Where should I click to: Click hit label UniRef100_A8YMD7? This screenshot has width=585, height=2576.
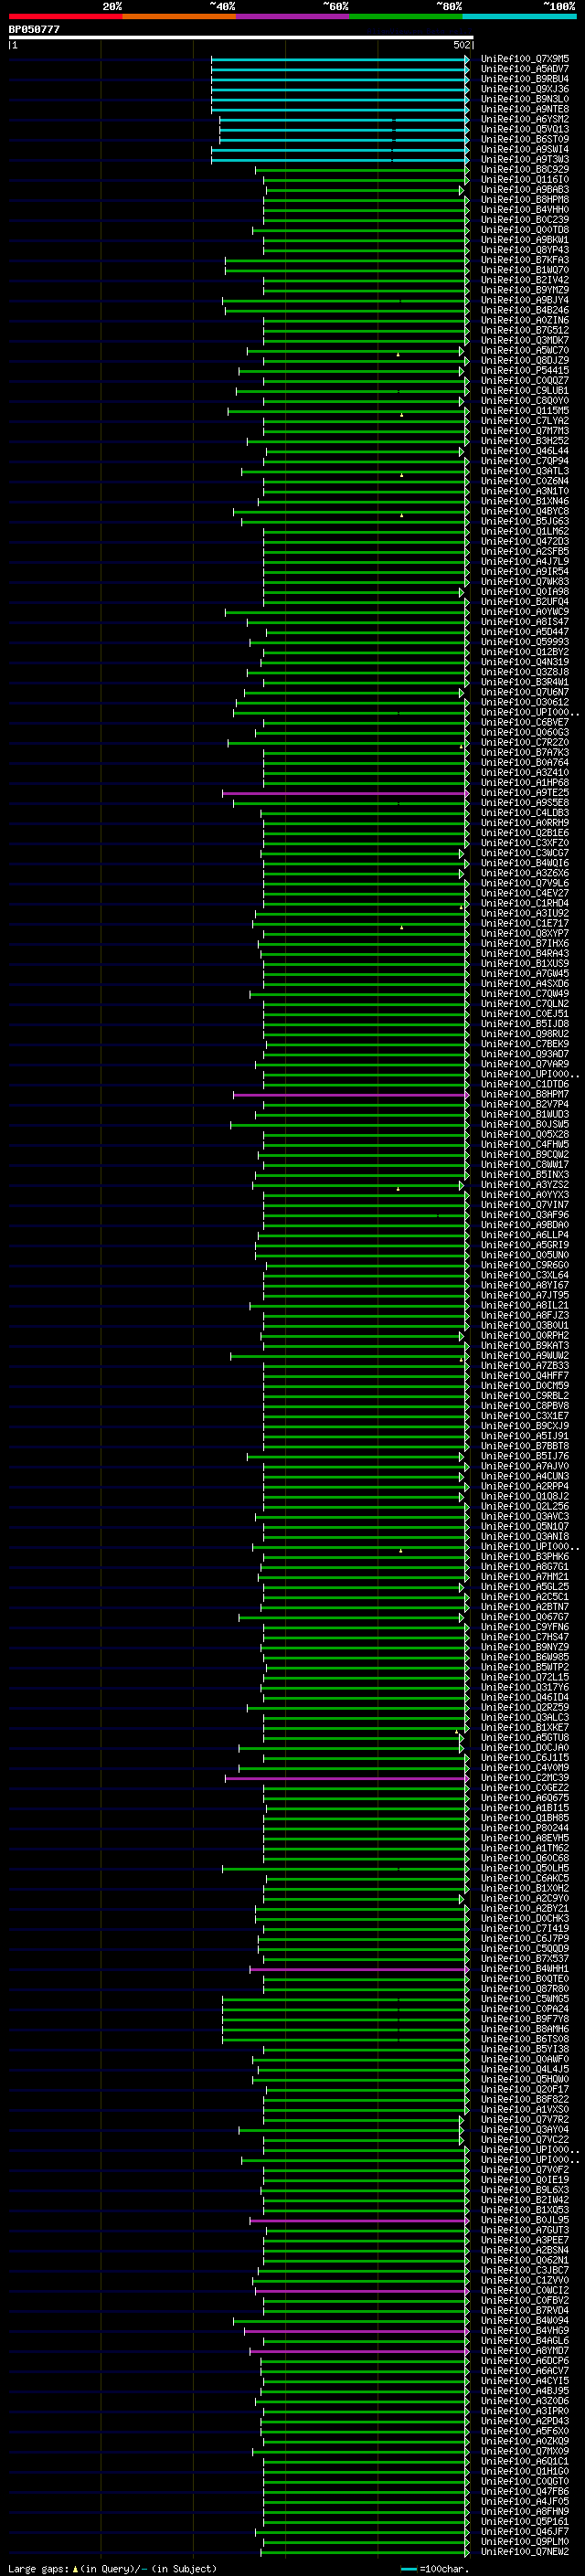click(525, 2351)
